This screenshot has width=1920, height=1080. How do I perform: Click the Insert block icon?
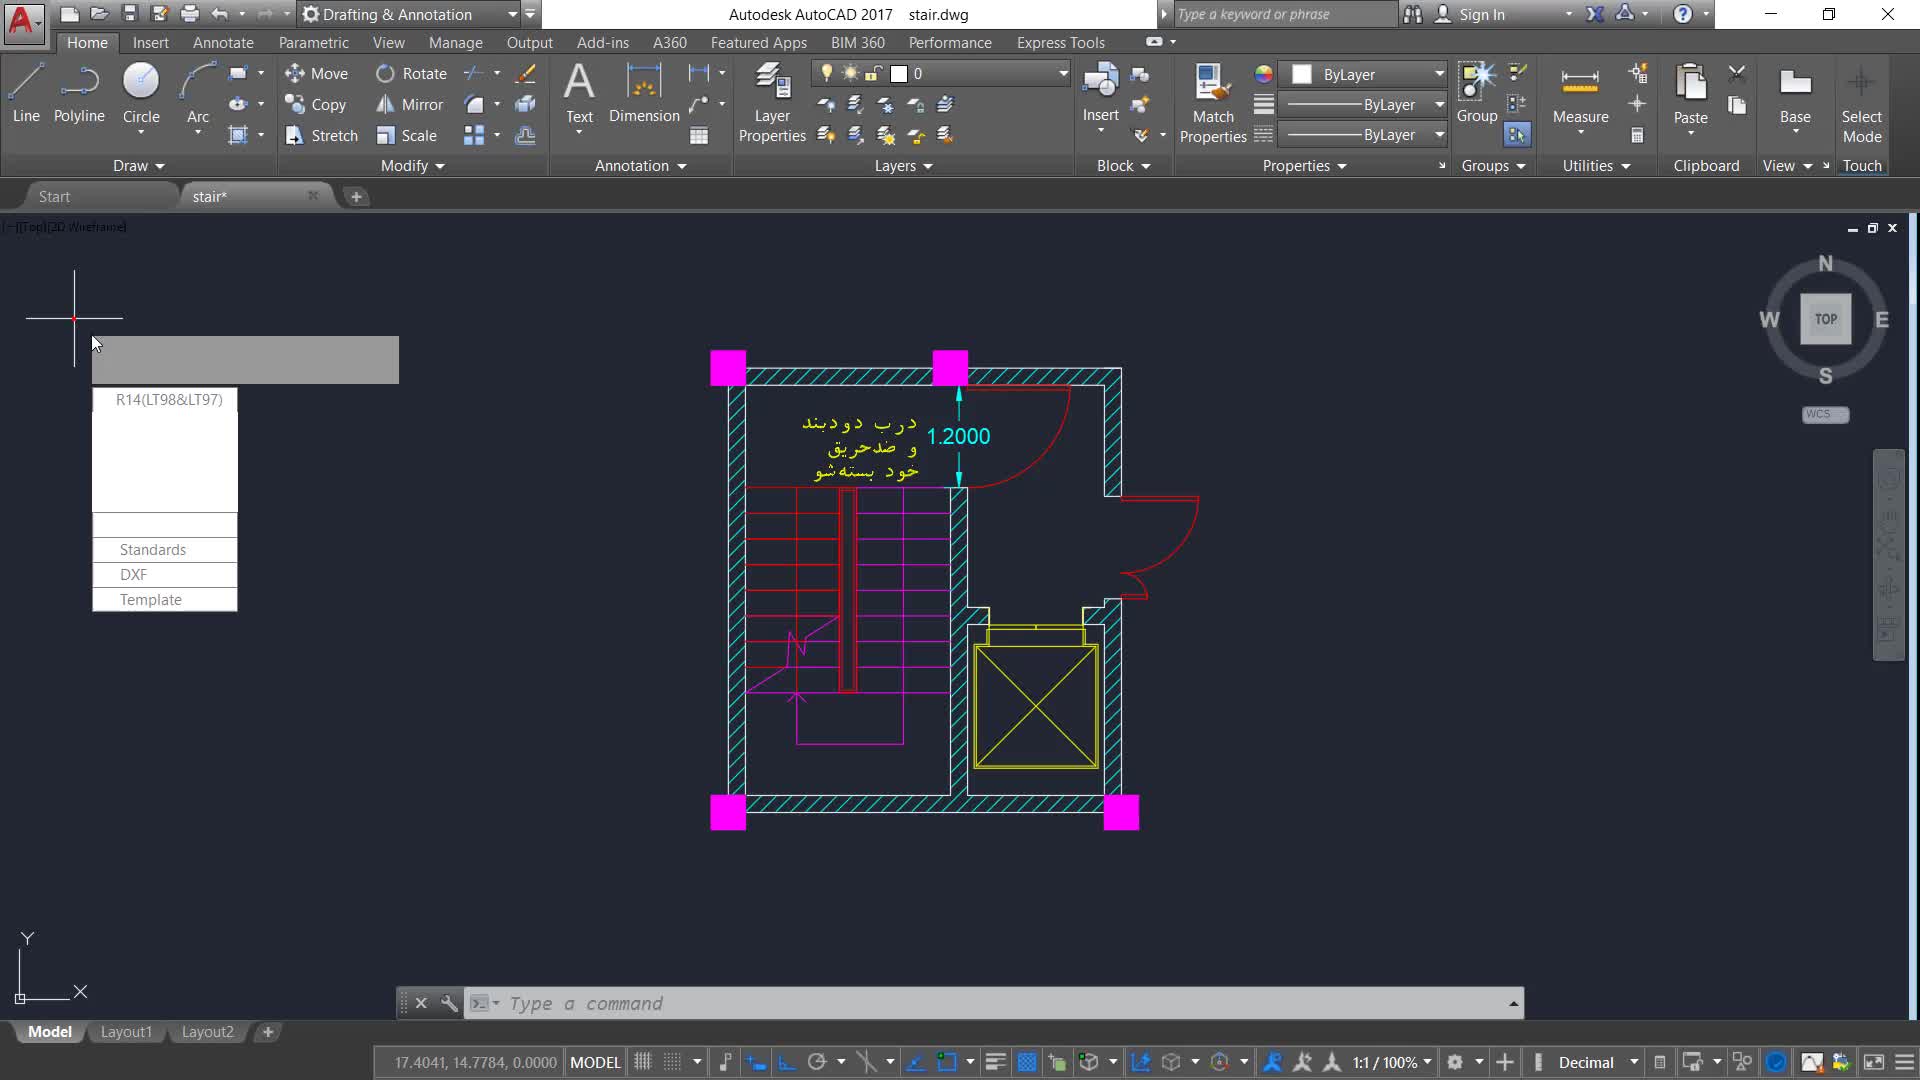1100,92
